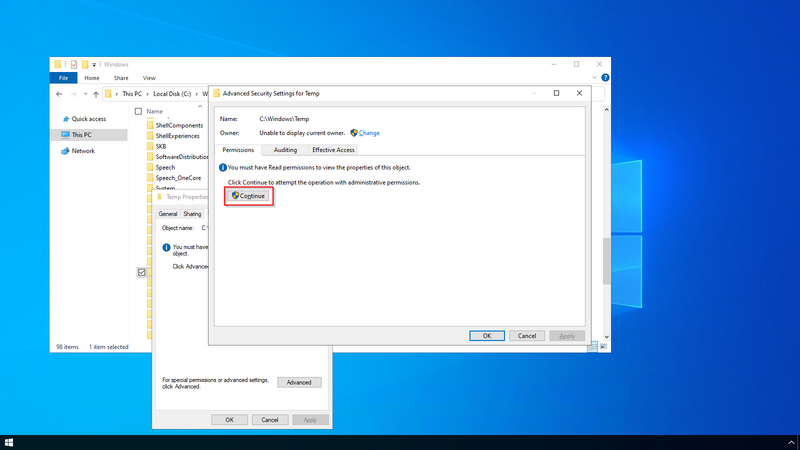The width and height of the screenshot is (800, 450).
Task: Click the Continue button with shield
Action: (248, 196)
